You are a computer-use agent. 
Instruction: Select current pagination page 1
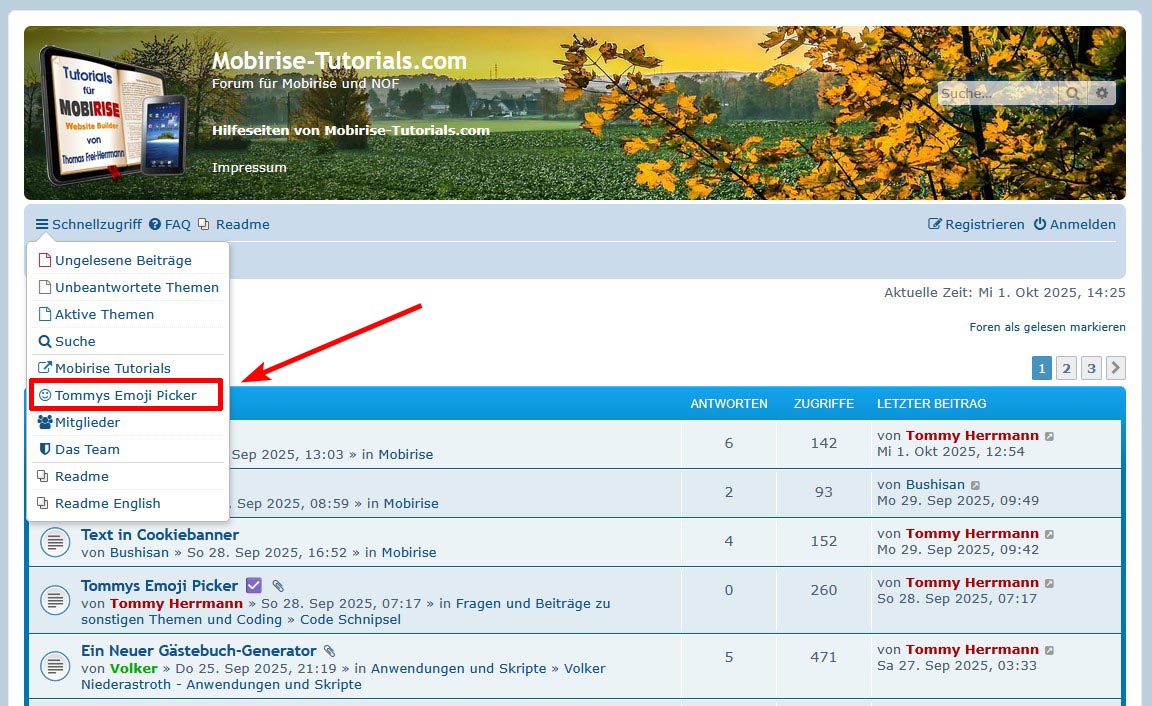pos(1042,368)
